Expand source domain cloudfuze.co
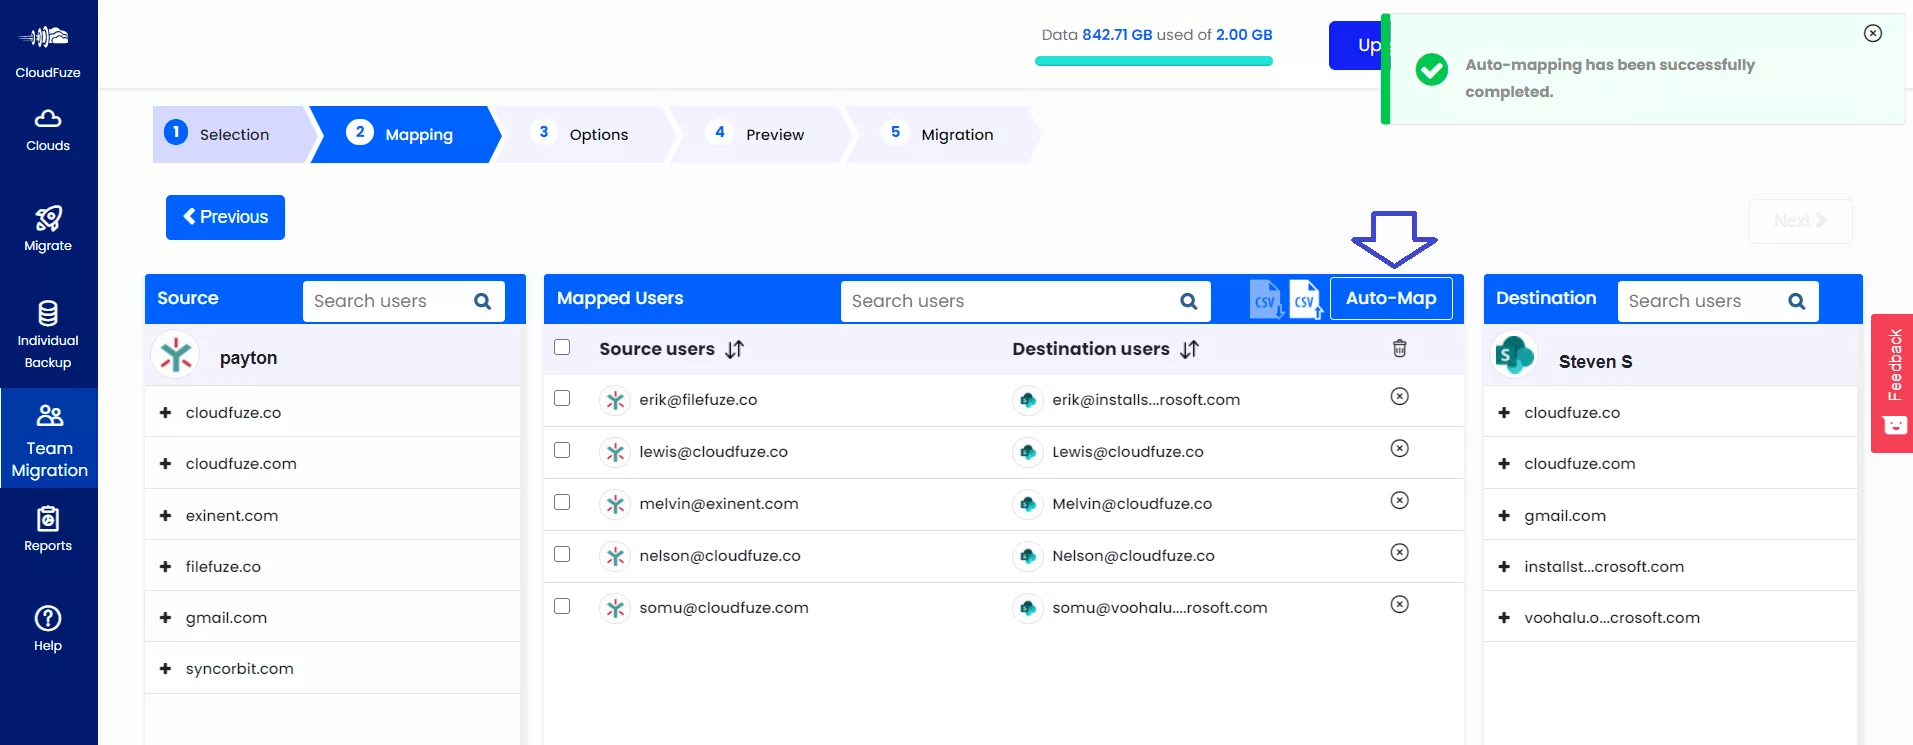 tap(166, 412)
